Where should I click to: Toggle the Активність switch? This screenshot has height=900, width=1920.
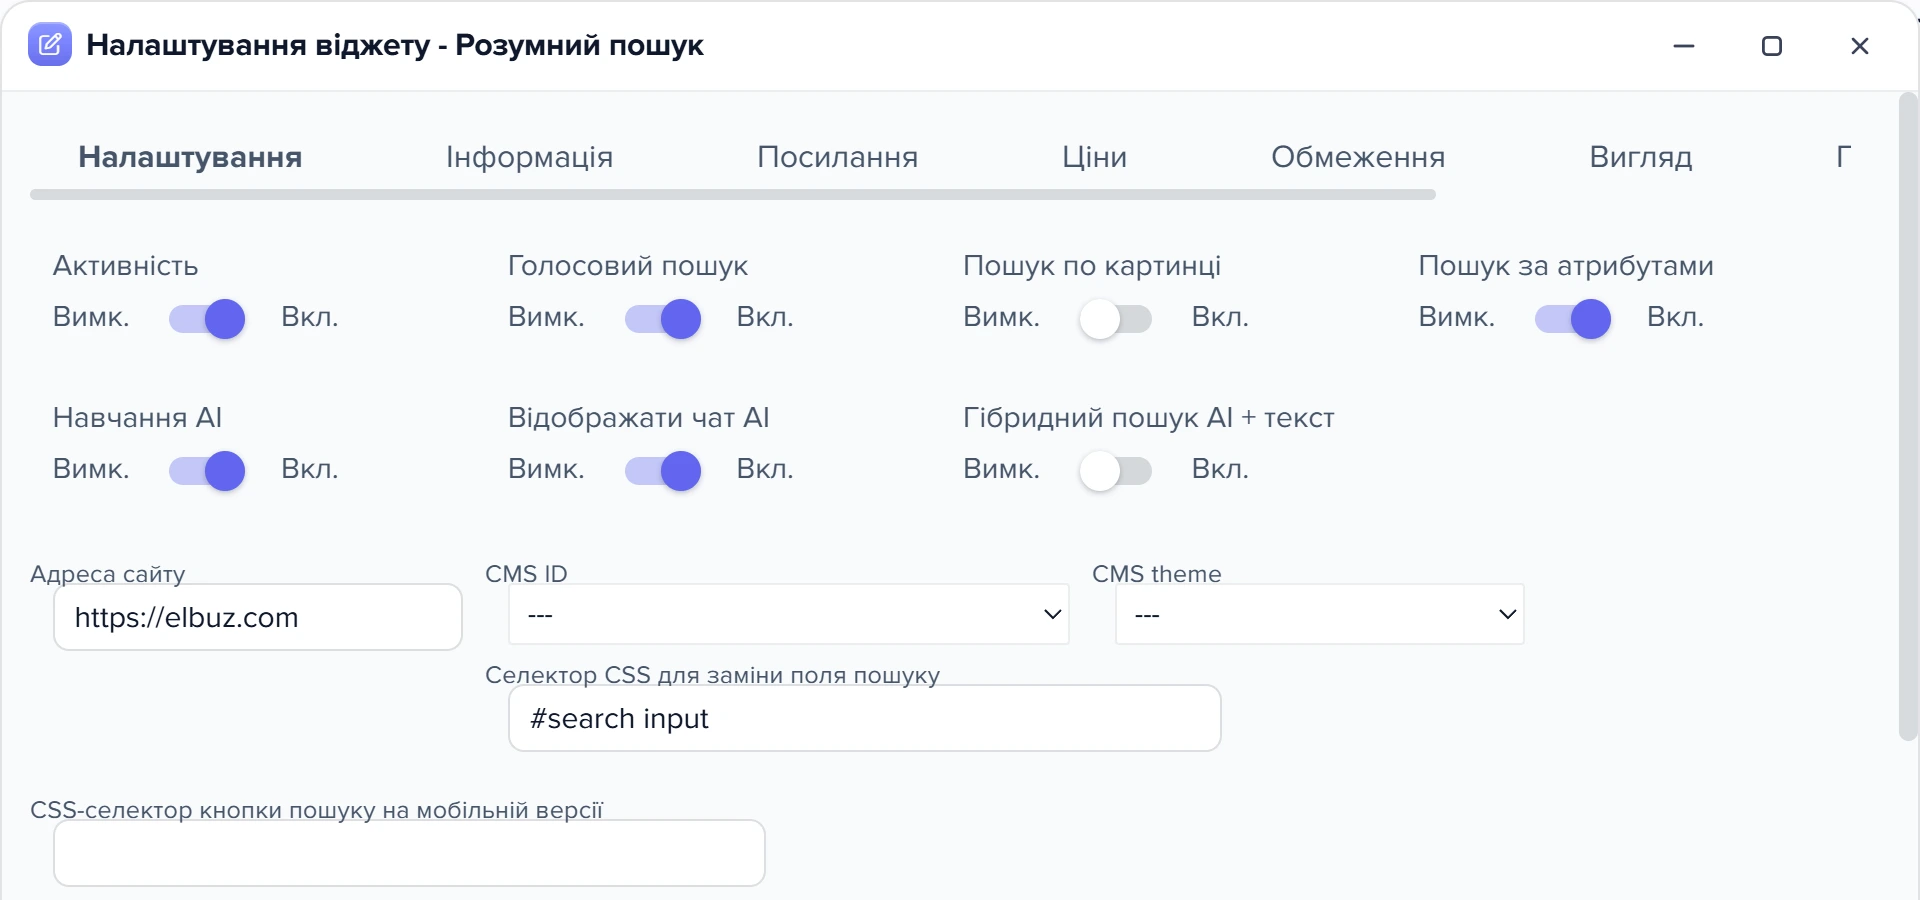[x=207, y=319]
